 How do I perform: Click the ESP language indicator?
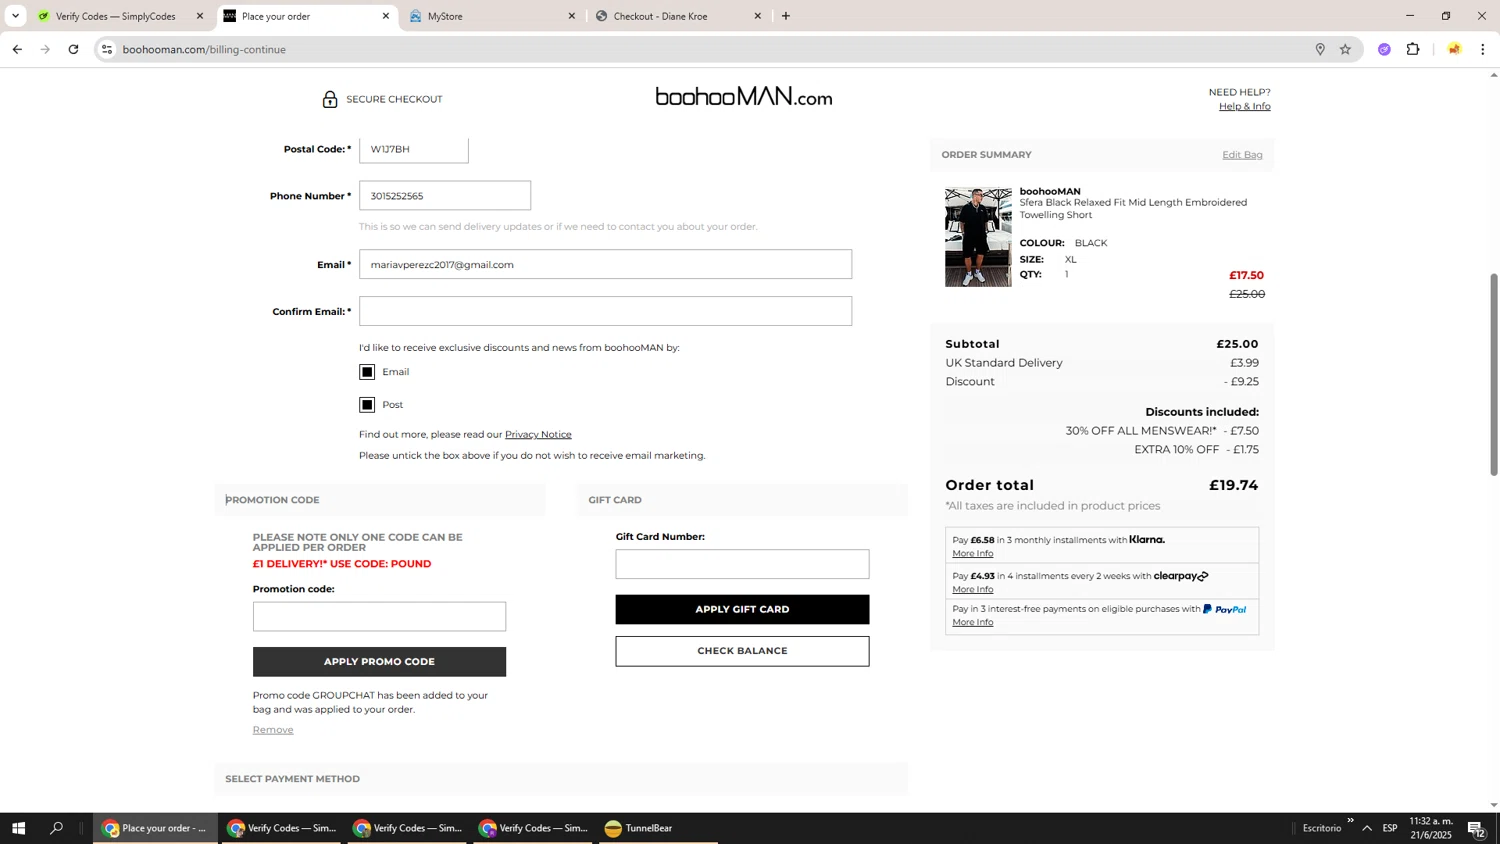click(x=1390, y=828)
